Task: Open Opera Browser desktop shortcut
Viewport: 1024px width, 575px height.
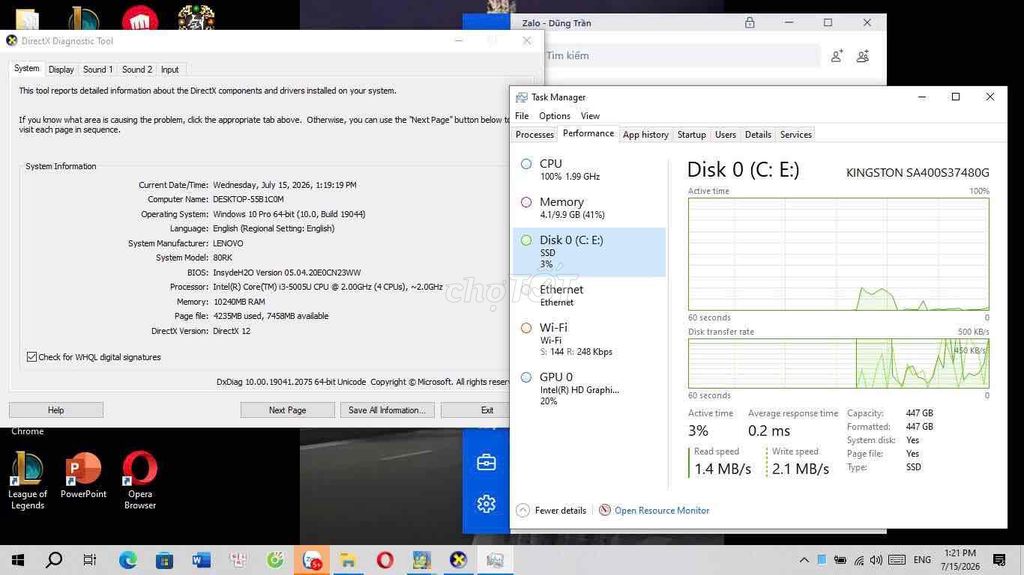Action: click(x=140, y=480)
